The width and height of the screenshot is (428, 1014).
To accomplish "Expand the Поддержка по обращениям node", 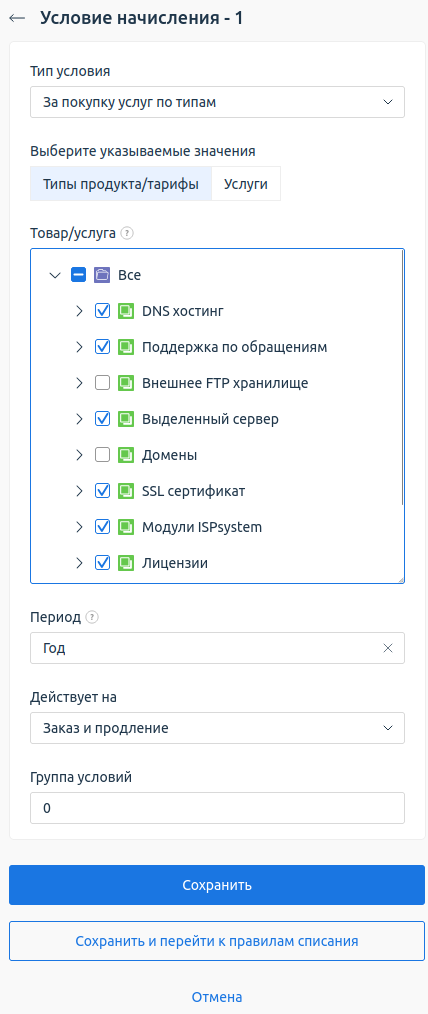I will [x=80, y=347].
